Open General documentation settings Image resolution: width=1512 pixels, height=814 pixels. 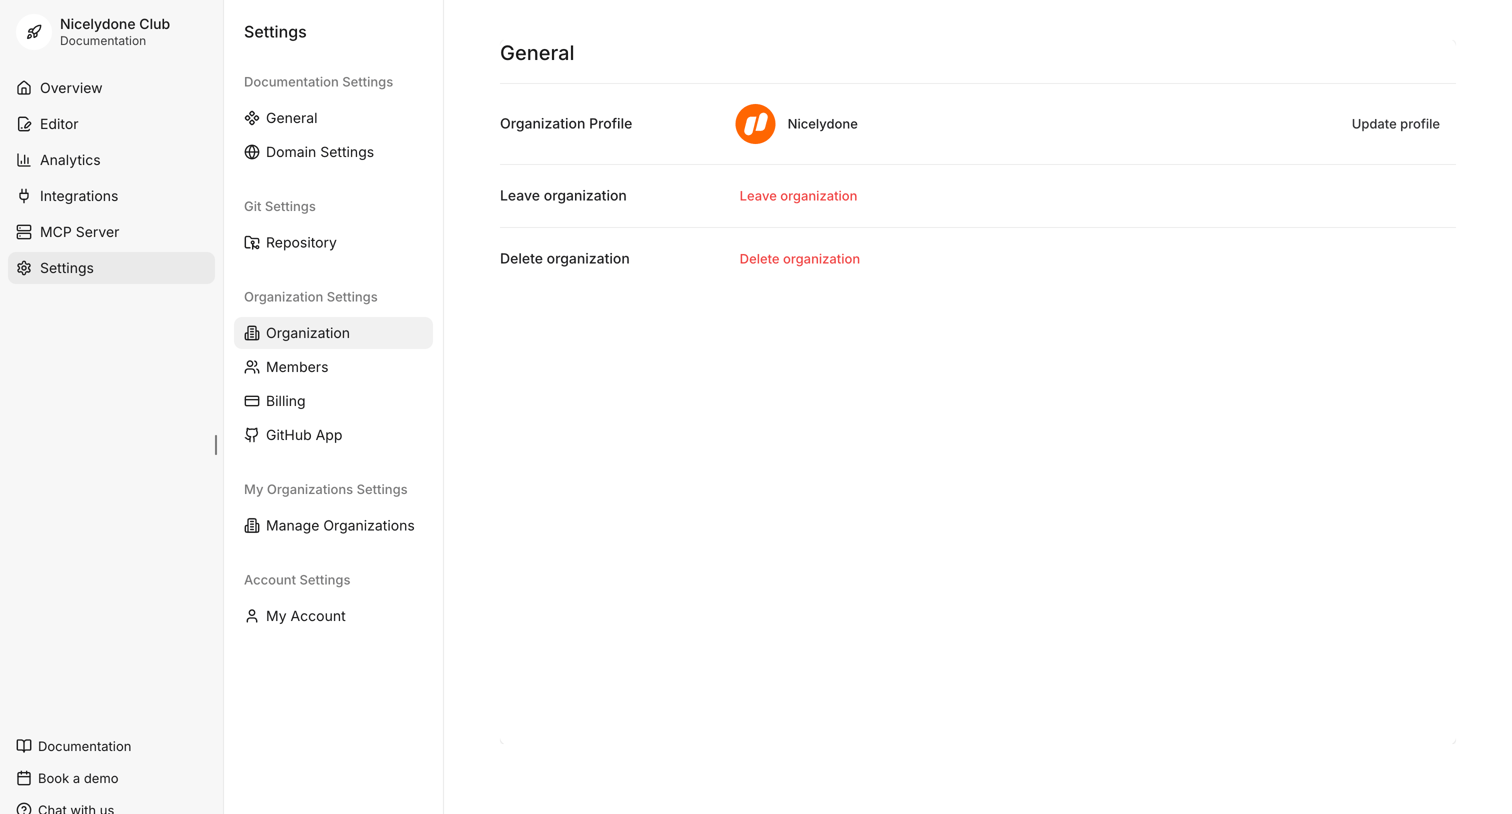point(333,118)
